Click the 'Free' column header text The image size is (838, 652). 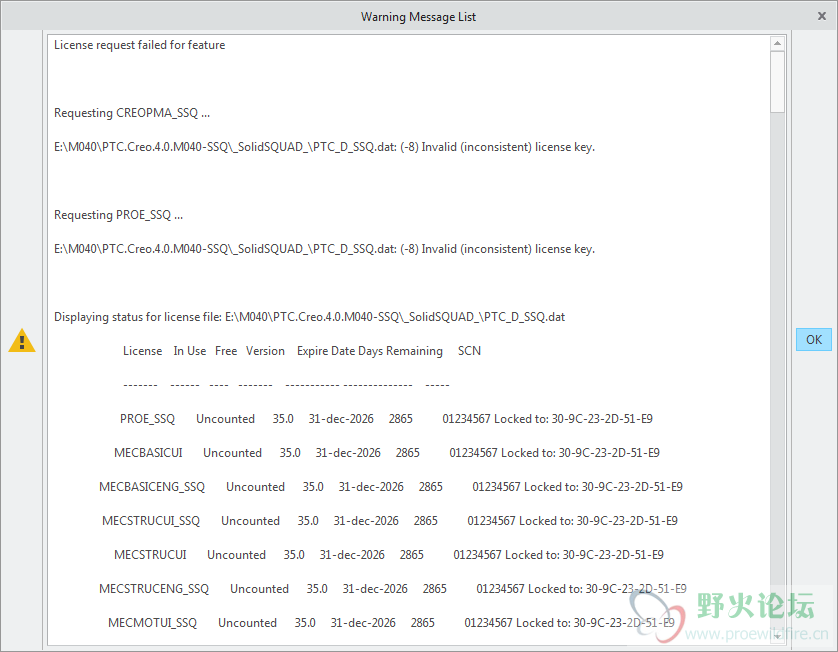[226, 351]
